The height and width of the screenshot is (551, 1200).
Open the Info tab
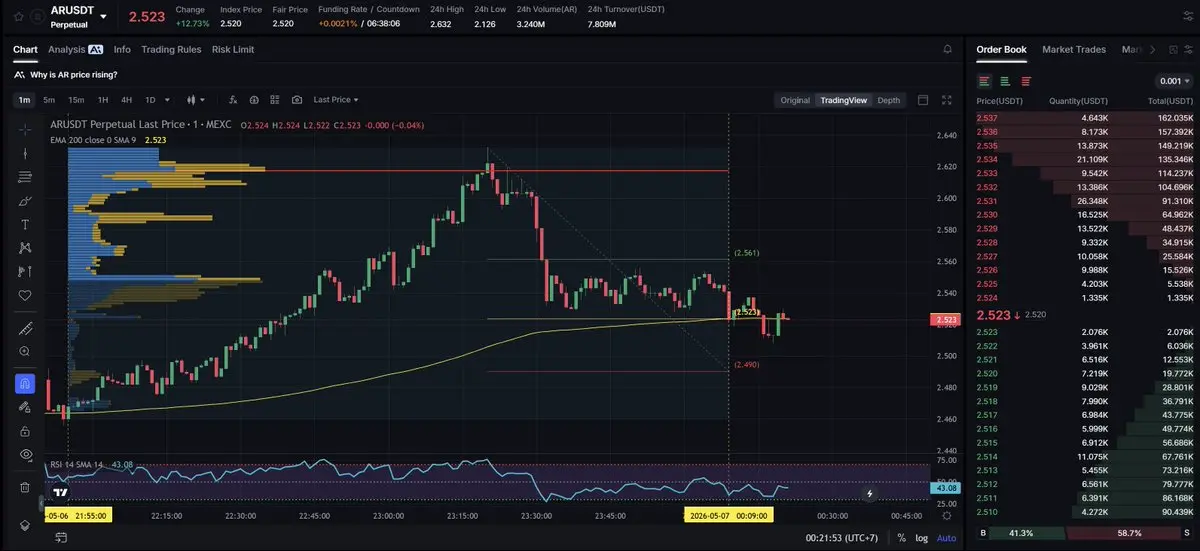[122, 49]
